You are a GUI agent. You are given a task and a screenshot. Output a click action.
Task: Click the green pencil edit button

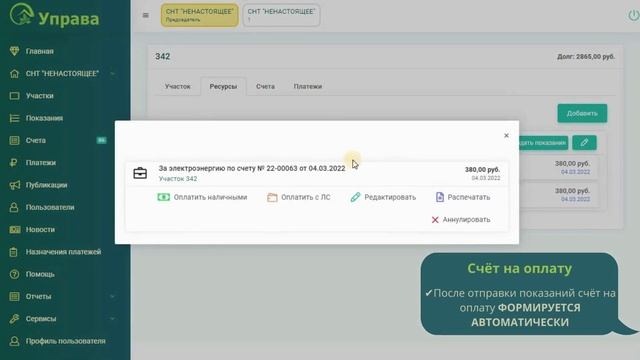pos(584,142)
